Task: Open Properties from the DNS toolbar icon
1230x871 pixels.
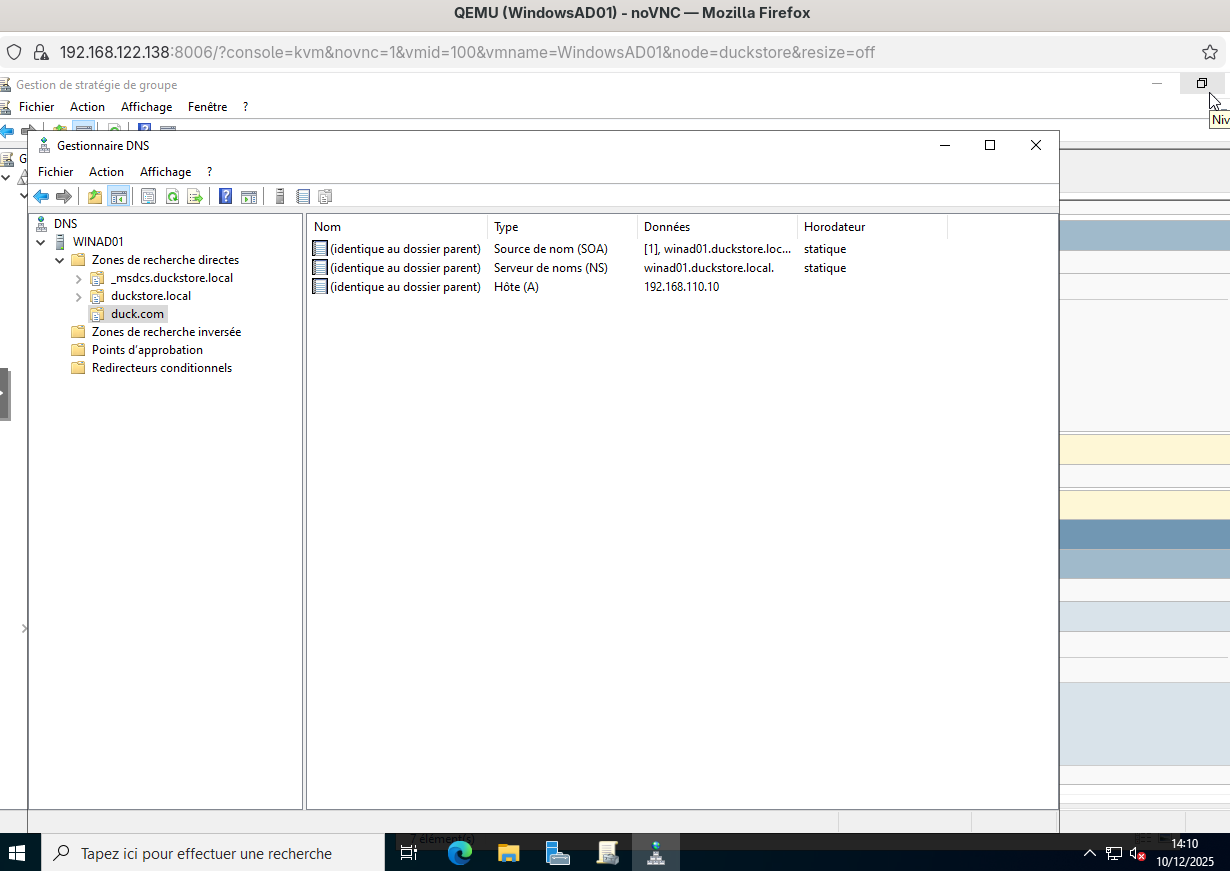Action: (148, 196)
